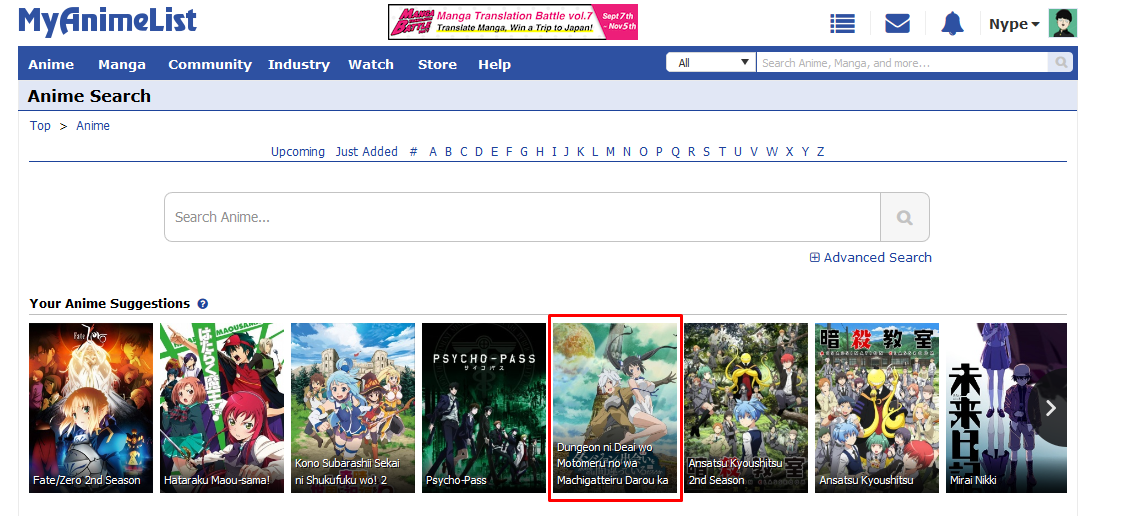Expand Advanced Search options
Image resolution: width=1136 pixels, height=516 pixels.
tap(871, 257)
